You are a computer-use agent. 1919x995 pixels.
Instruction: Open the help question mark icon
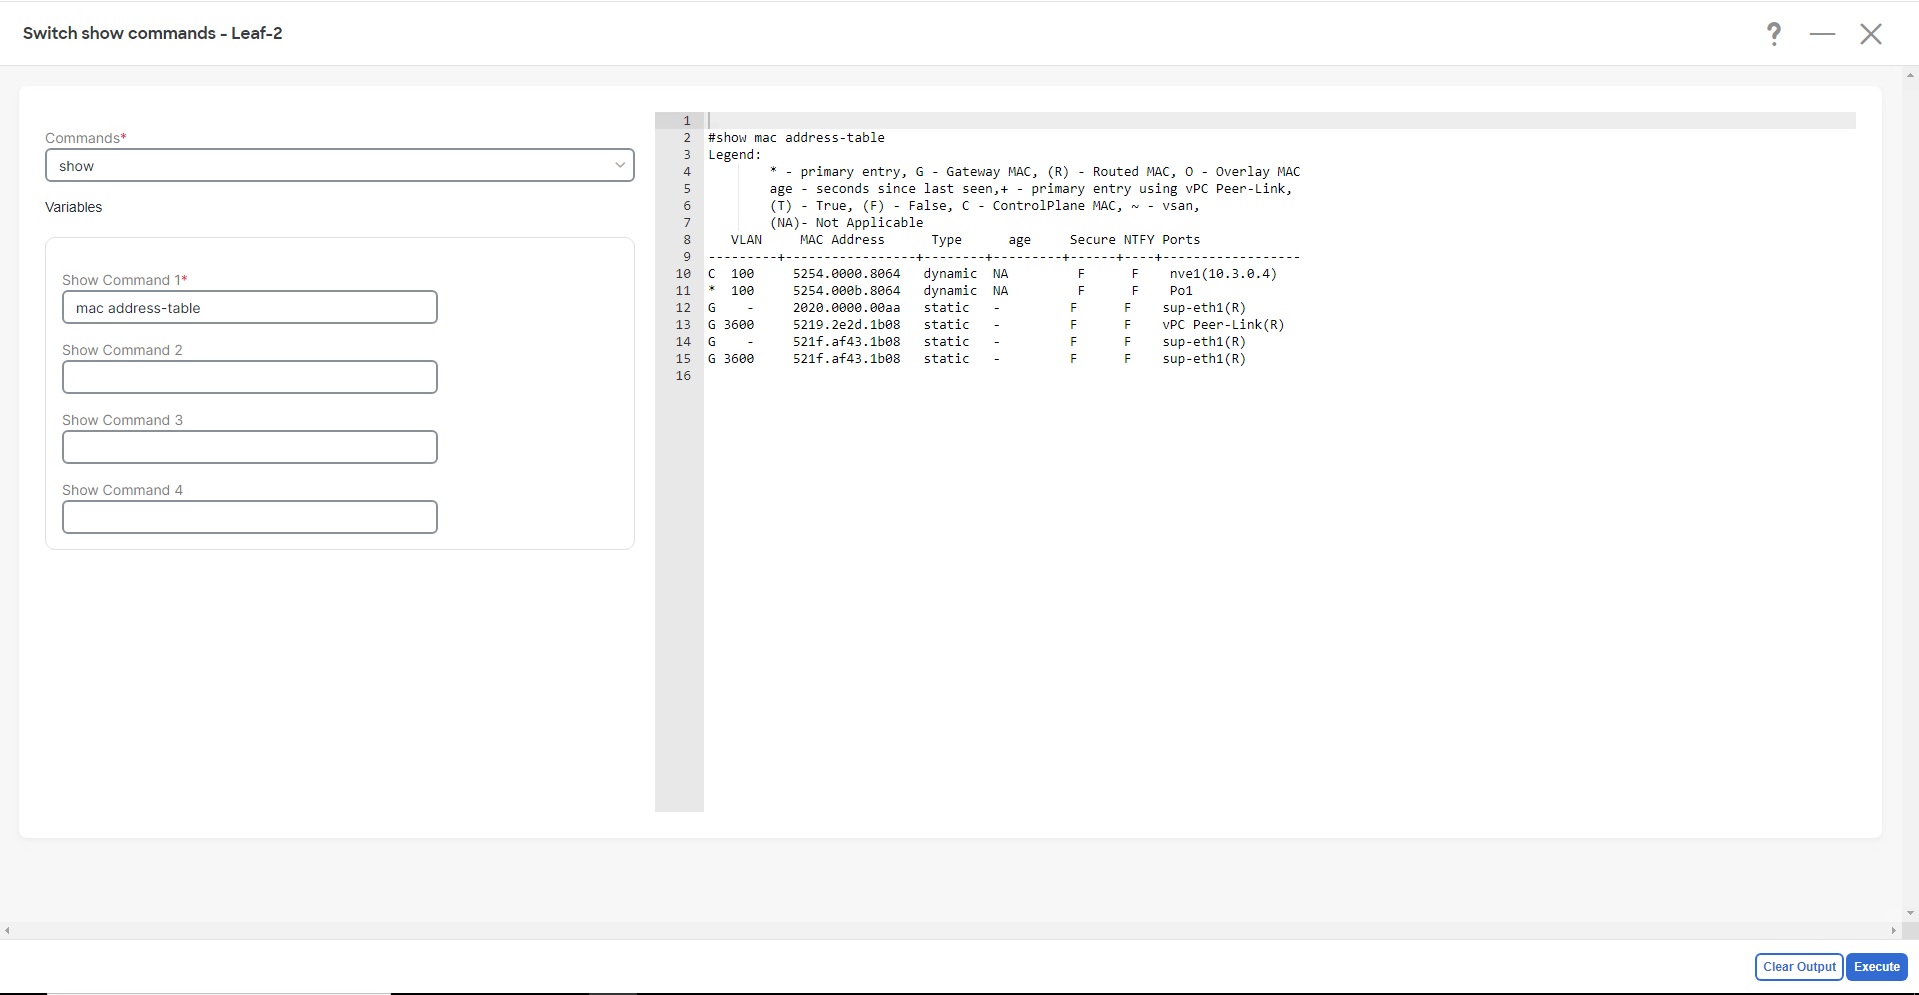point(1773,34)
